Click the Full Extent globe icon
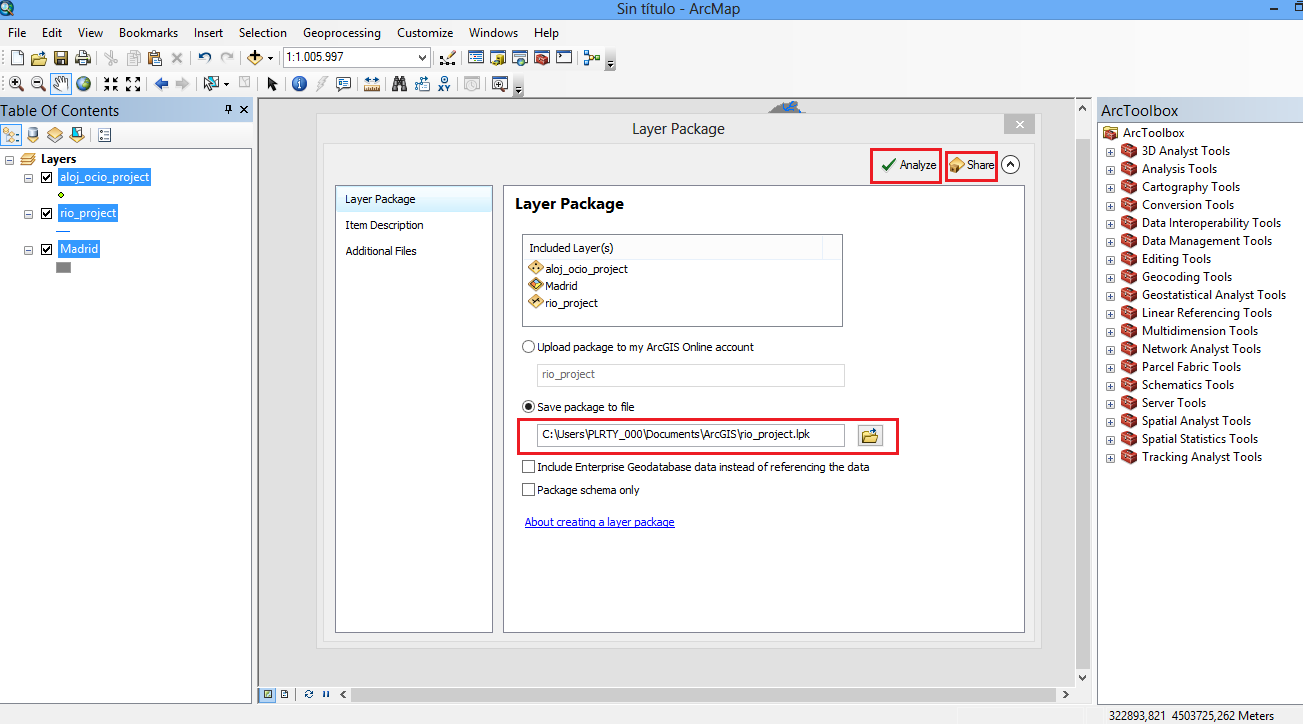1303x724 pixels. coord(83,84)
